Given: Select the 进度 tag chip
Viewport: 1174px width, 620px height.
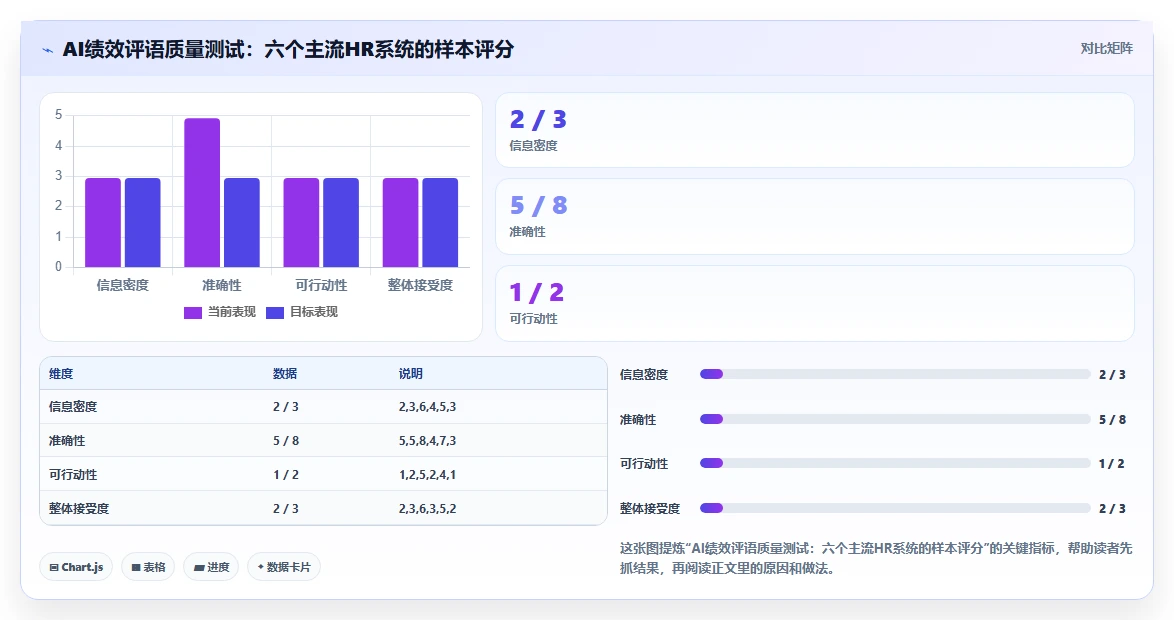Looking at the screenshot, I should [211, 567].
